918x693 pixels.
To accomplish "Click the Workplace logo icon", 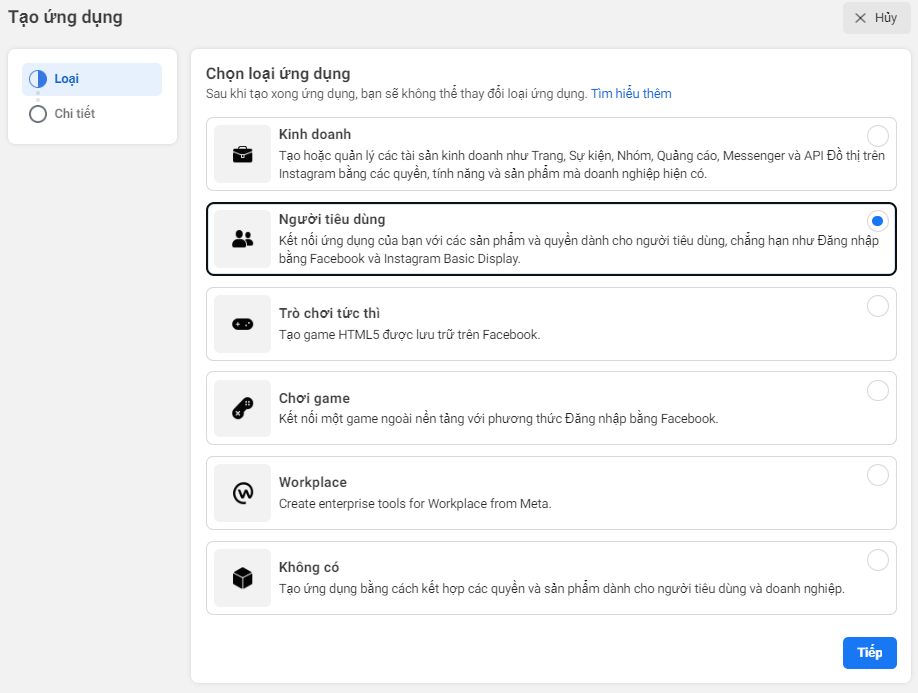I will [x=242, y=493].
